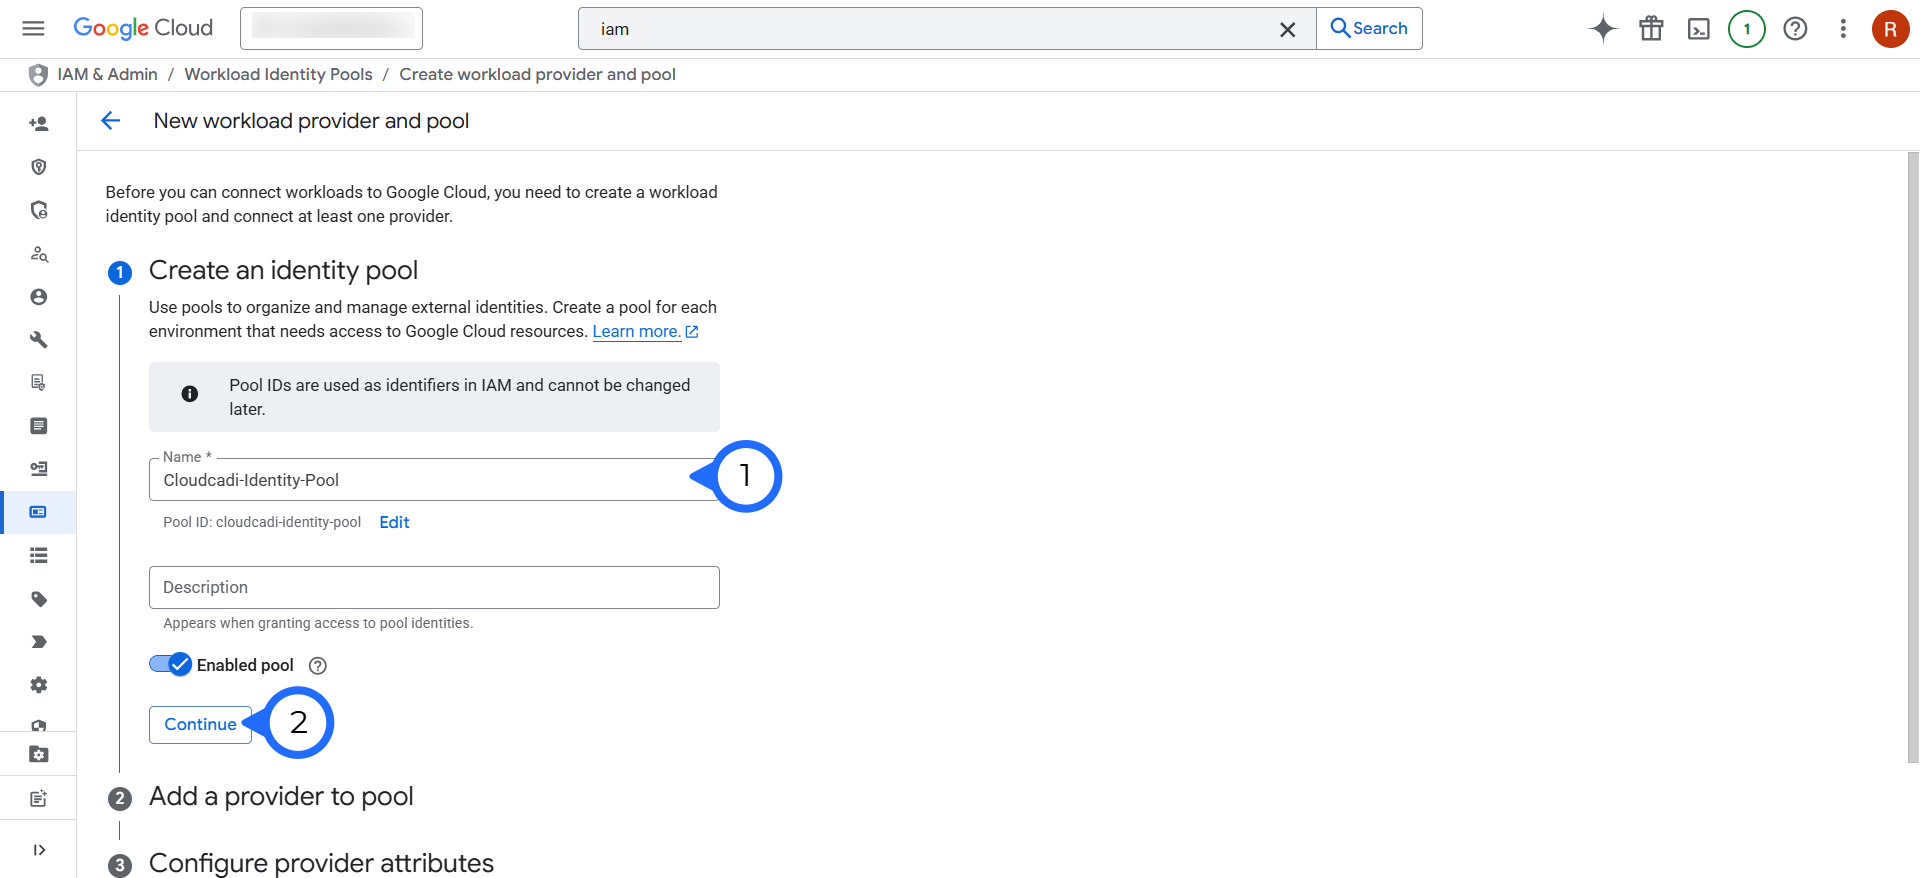Click the Continue button
The height and width of the screenshot is (878, 1920).
click(200, 724)
